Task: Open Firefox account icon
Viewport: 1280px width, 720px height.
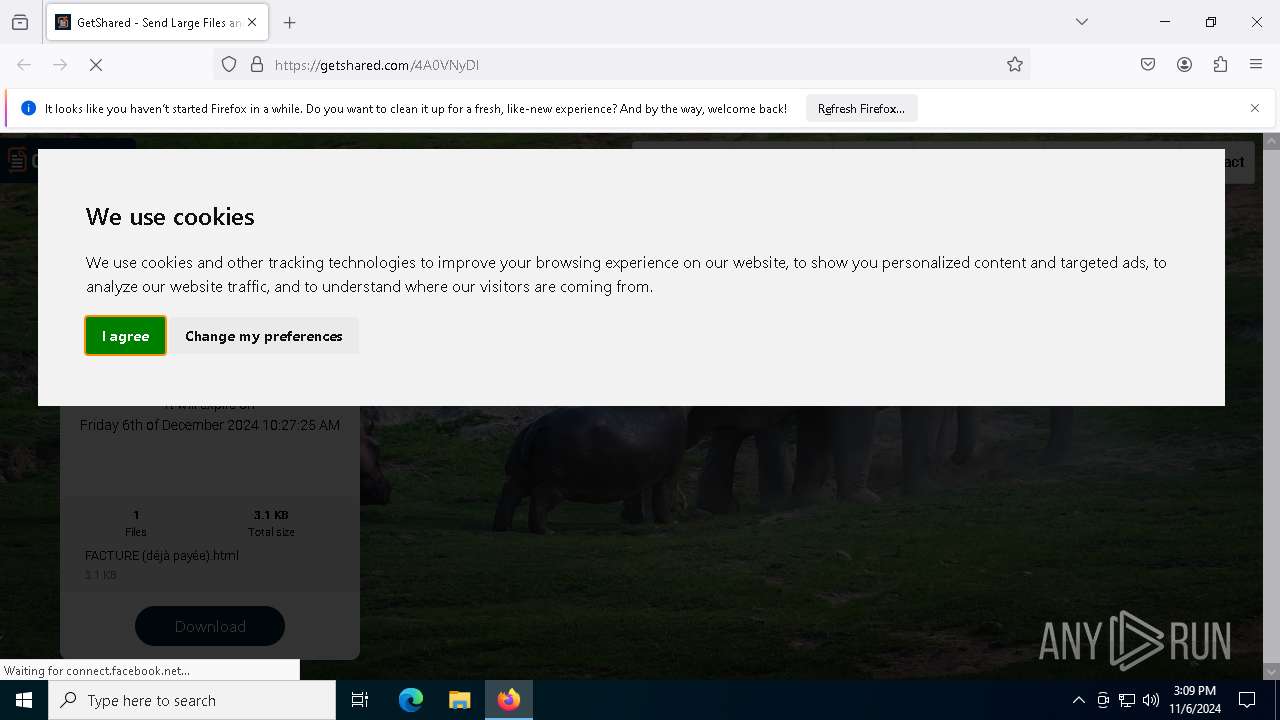Action: 1184,65
